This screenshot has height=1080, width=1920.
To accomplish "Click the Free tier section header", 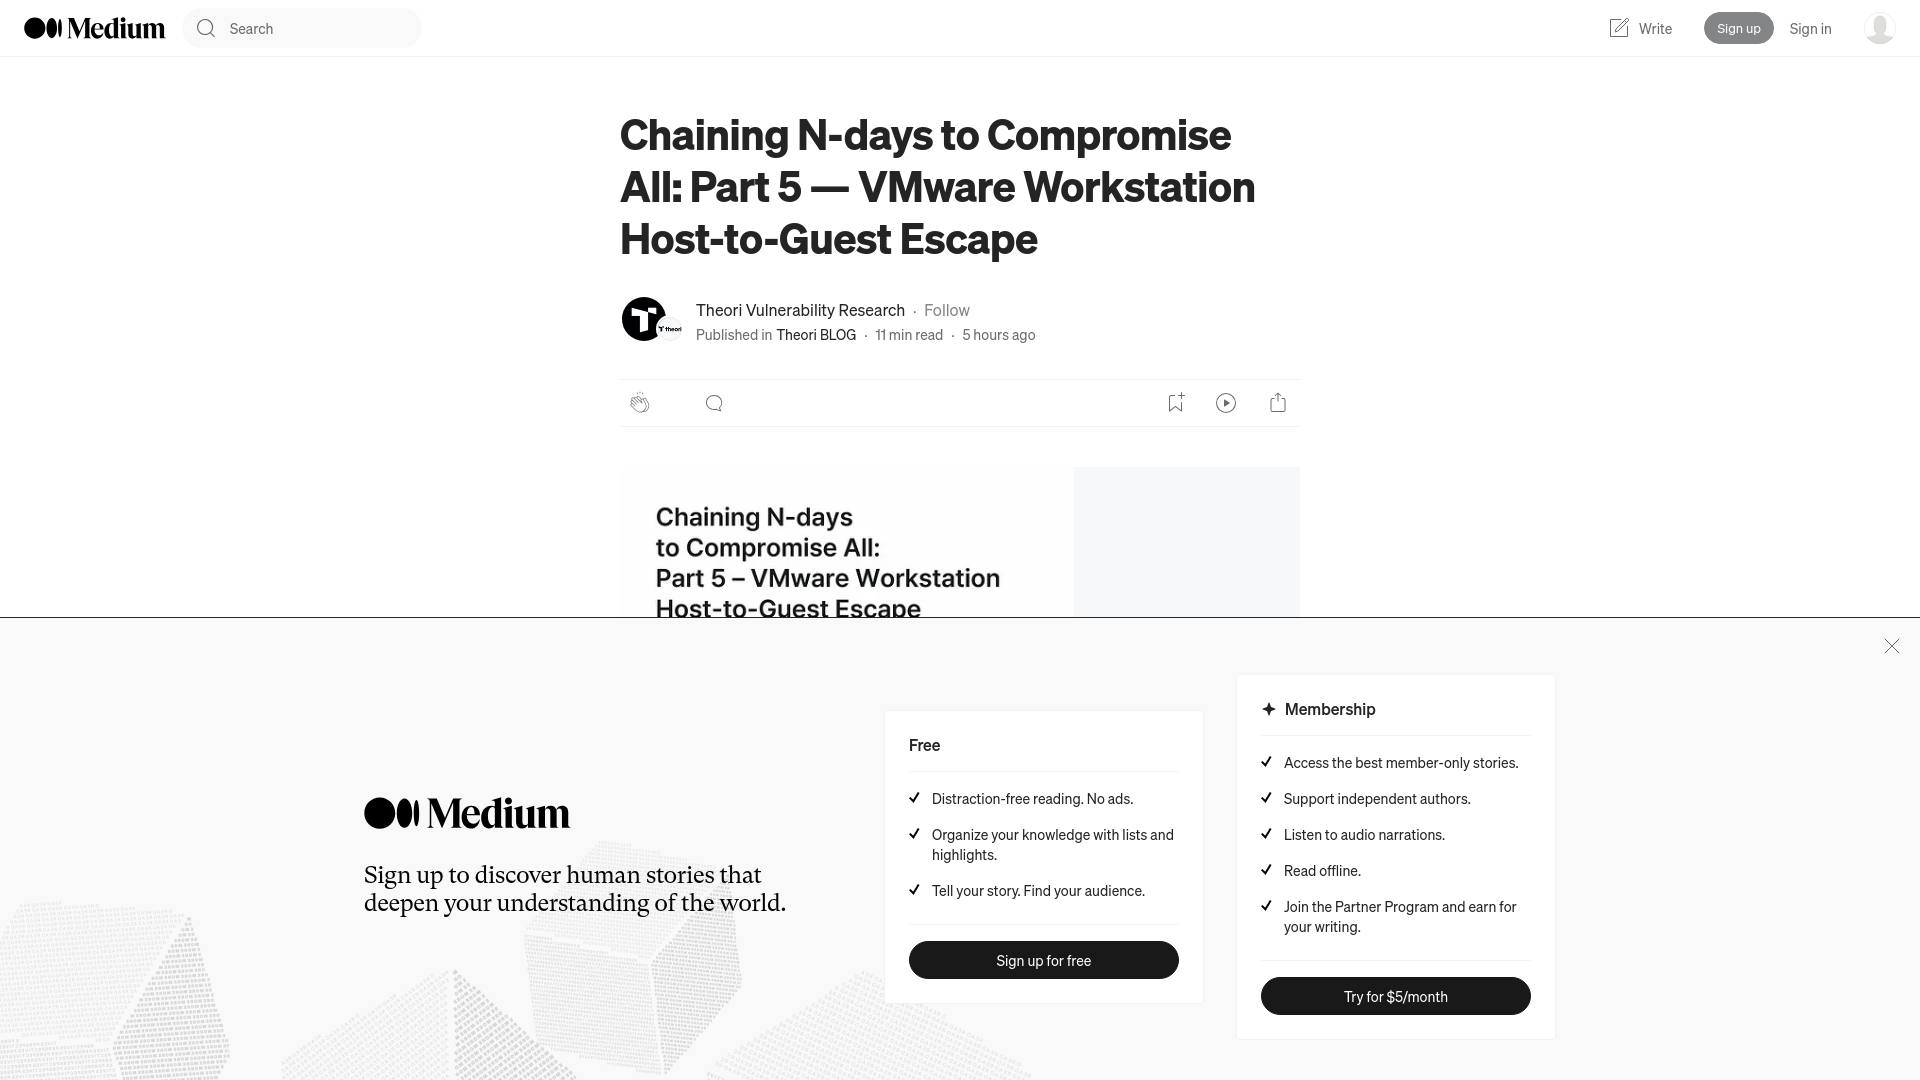I will pos(923,744).
